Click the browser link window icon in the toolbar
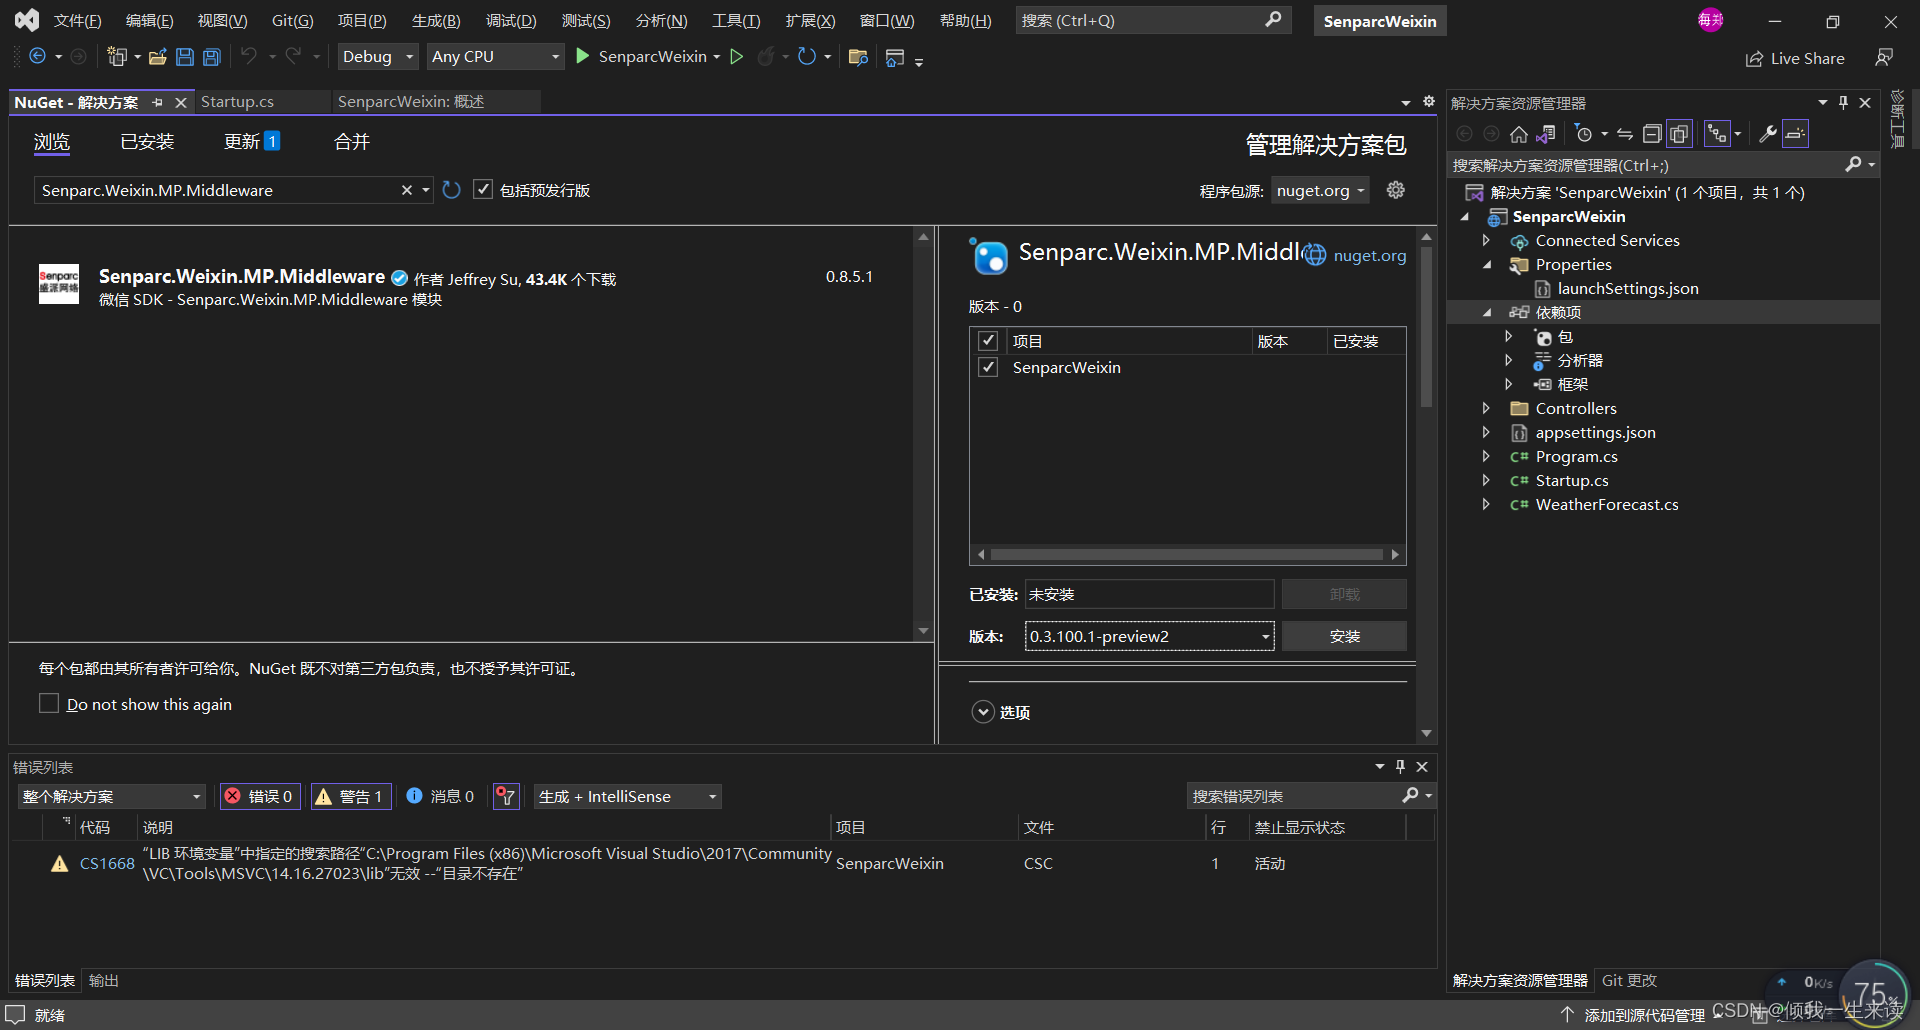The height and width of the screenshot is (1030, 1920). pyautogui.click(x=895, y=57)
